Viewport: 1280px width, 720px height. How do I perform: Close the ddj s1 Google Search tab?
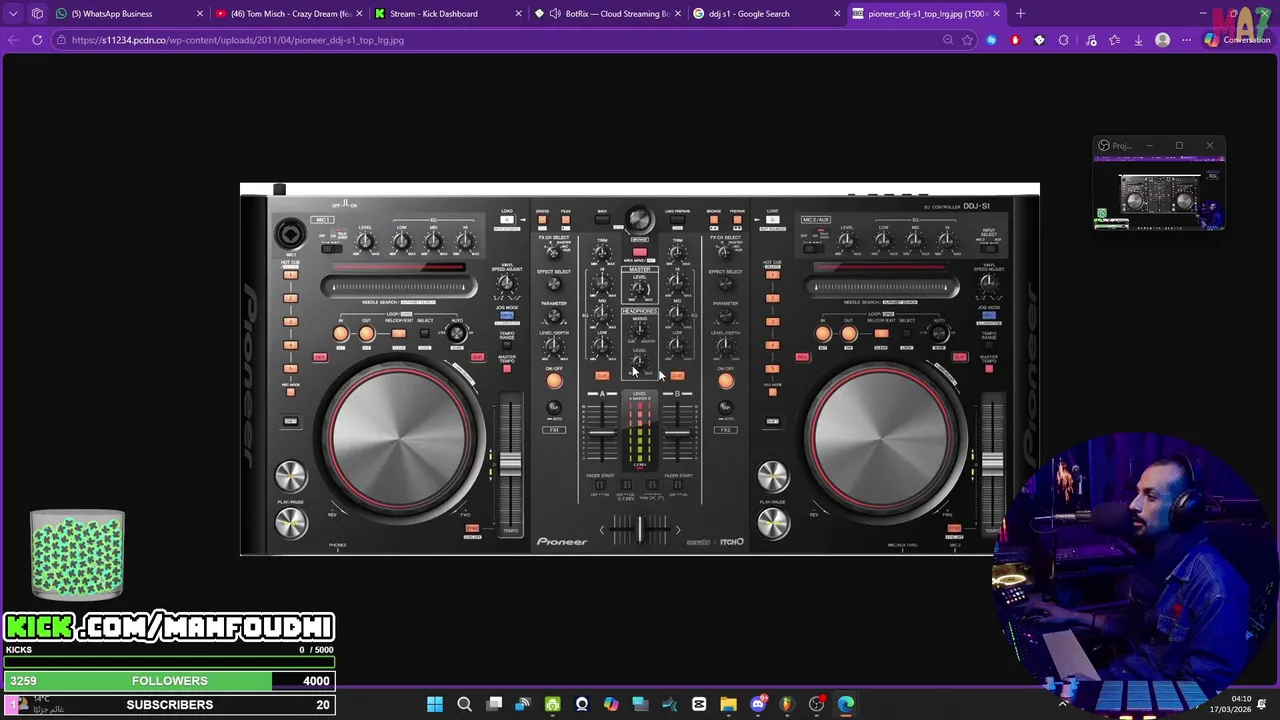837,14
